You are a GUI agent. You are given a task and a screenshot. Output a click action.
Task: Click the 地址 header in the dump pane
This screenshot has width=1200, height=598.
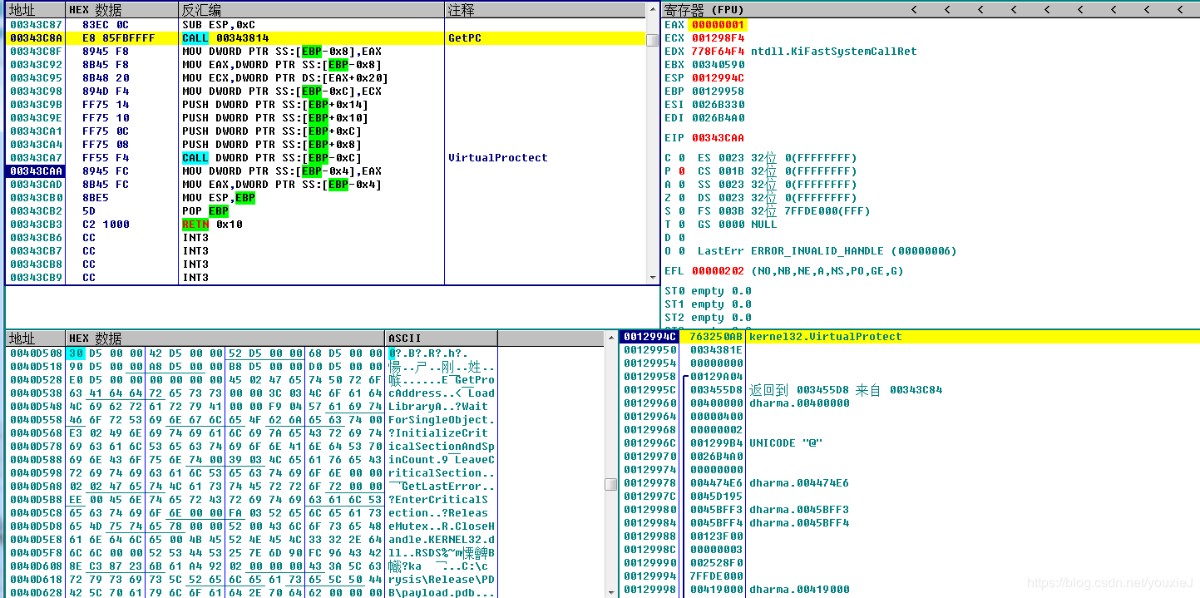click(x=35, y=338)
